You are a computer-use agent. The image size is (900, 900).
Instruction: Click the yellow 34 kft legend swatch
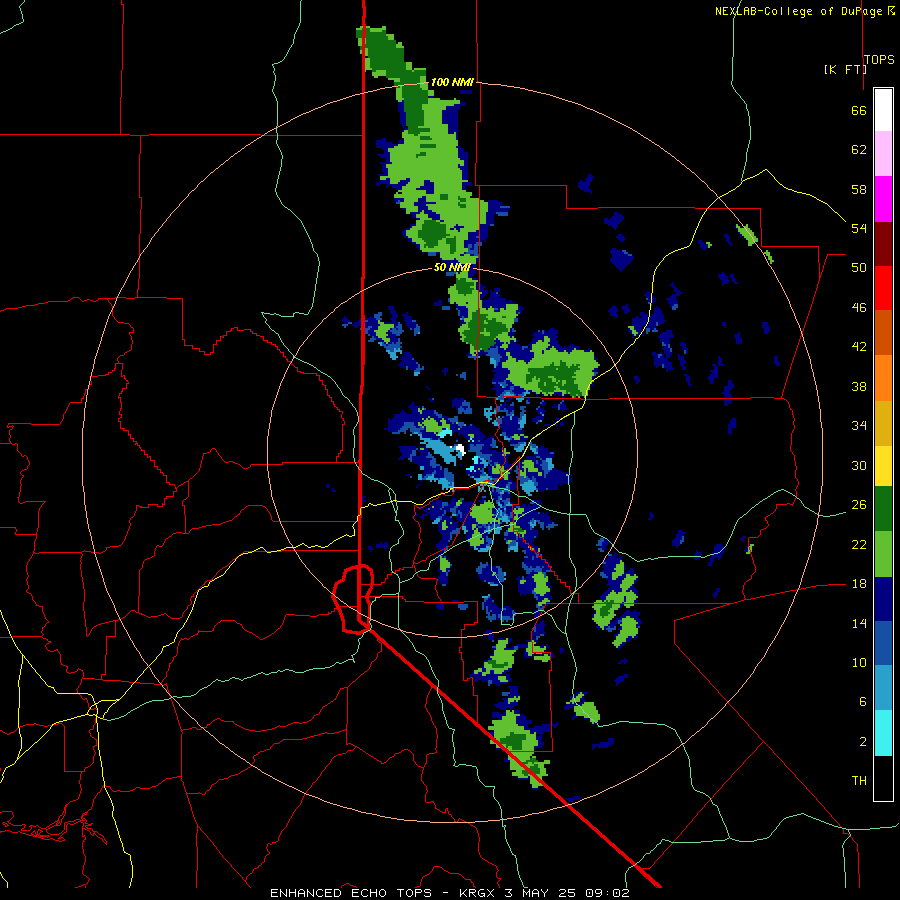point(883,466)
